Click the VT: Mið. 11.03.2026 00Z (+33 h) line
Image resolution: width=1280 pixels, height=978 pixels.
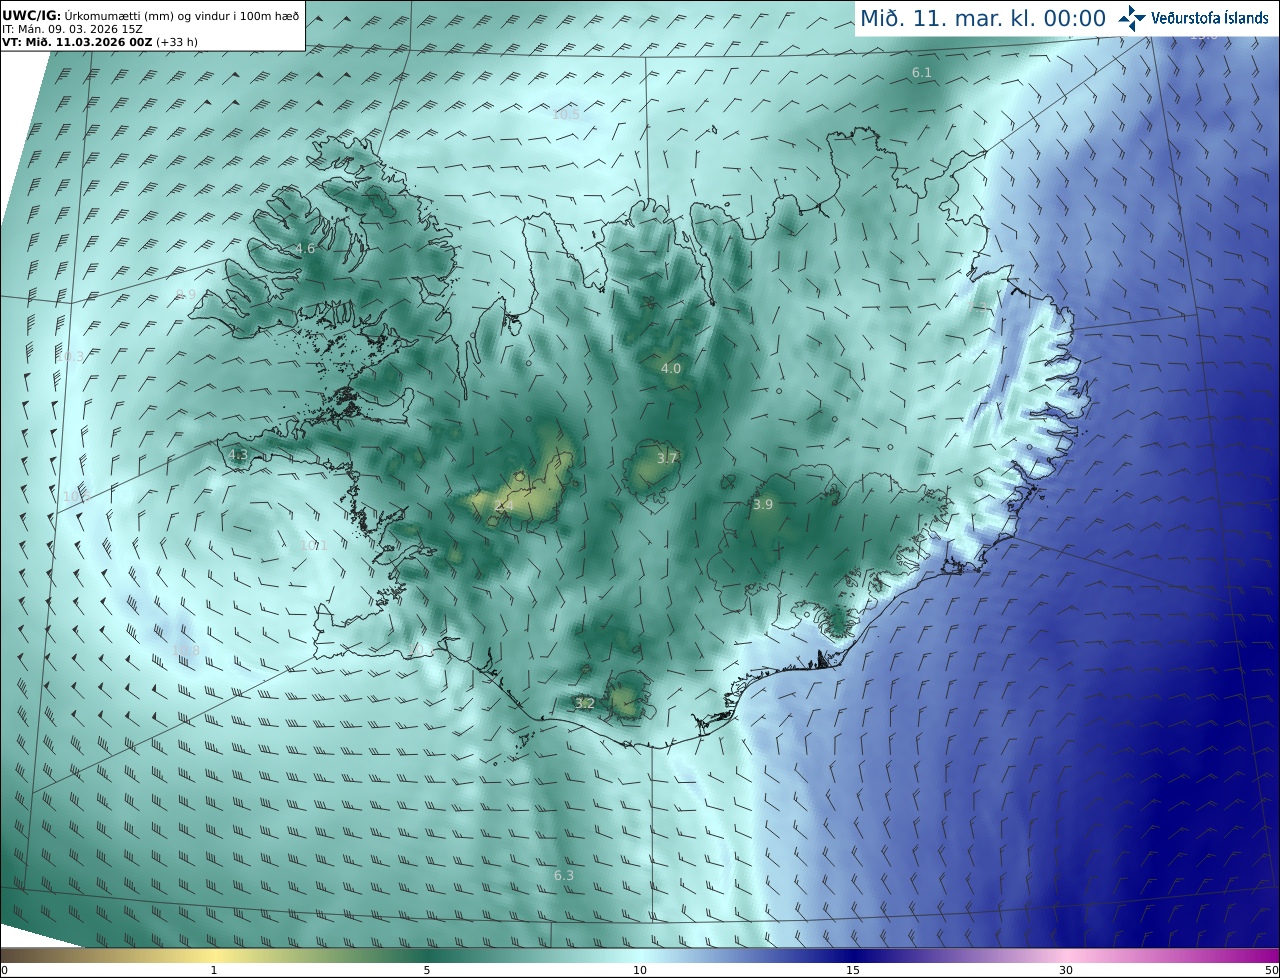pyautogui.click(x=100, y=42)
